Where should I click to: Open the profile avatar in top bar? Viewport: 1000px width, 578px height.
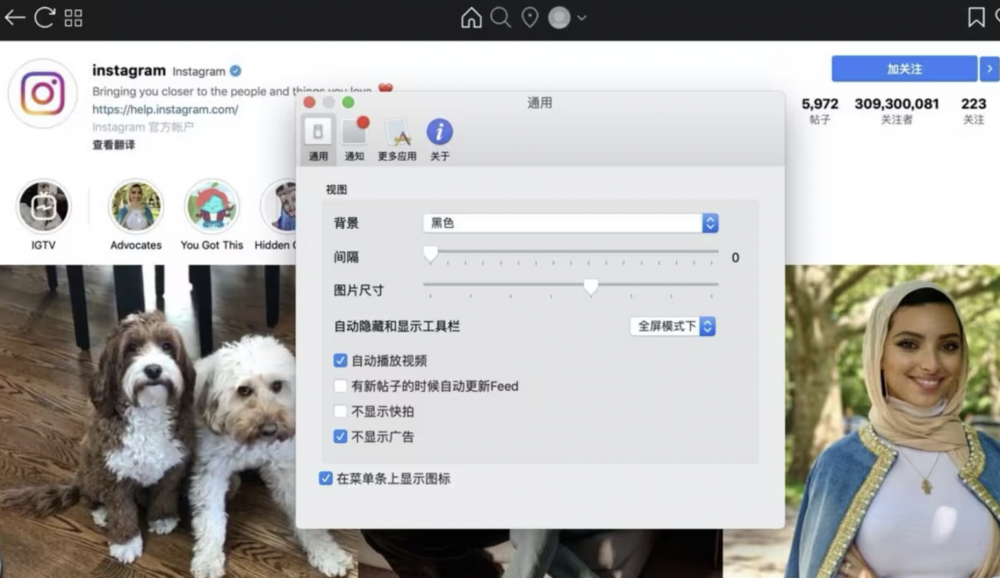click(559, 18)
